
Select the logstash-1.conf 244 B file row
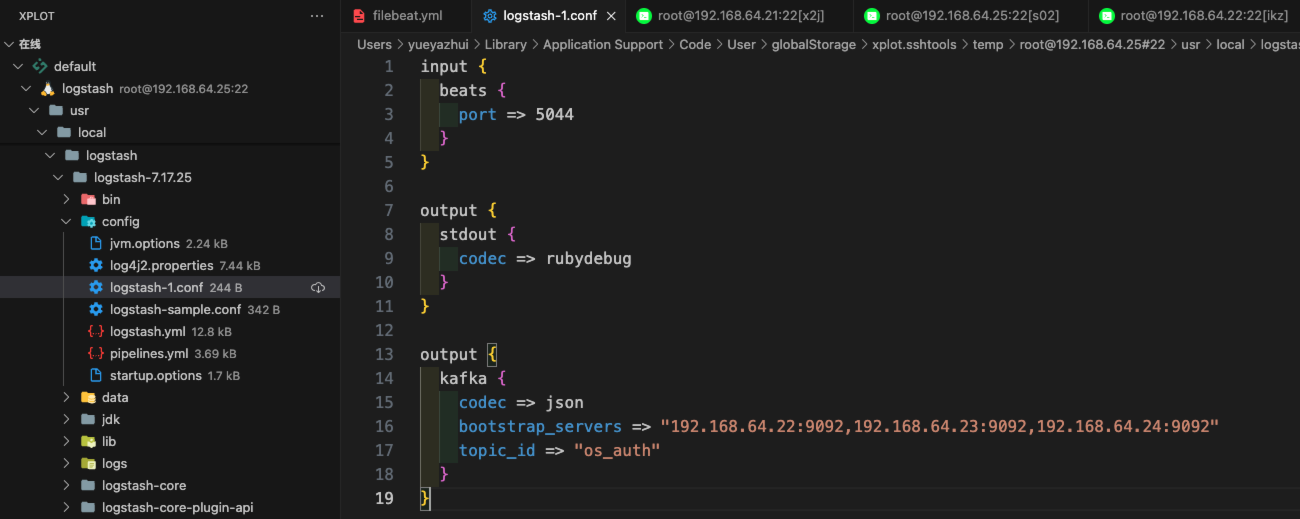(x=170, y=288)
